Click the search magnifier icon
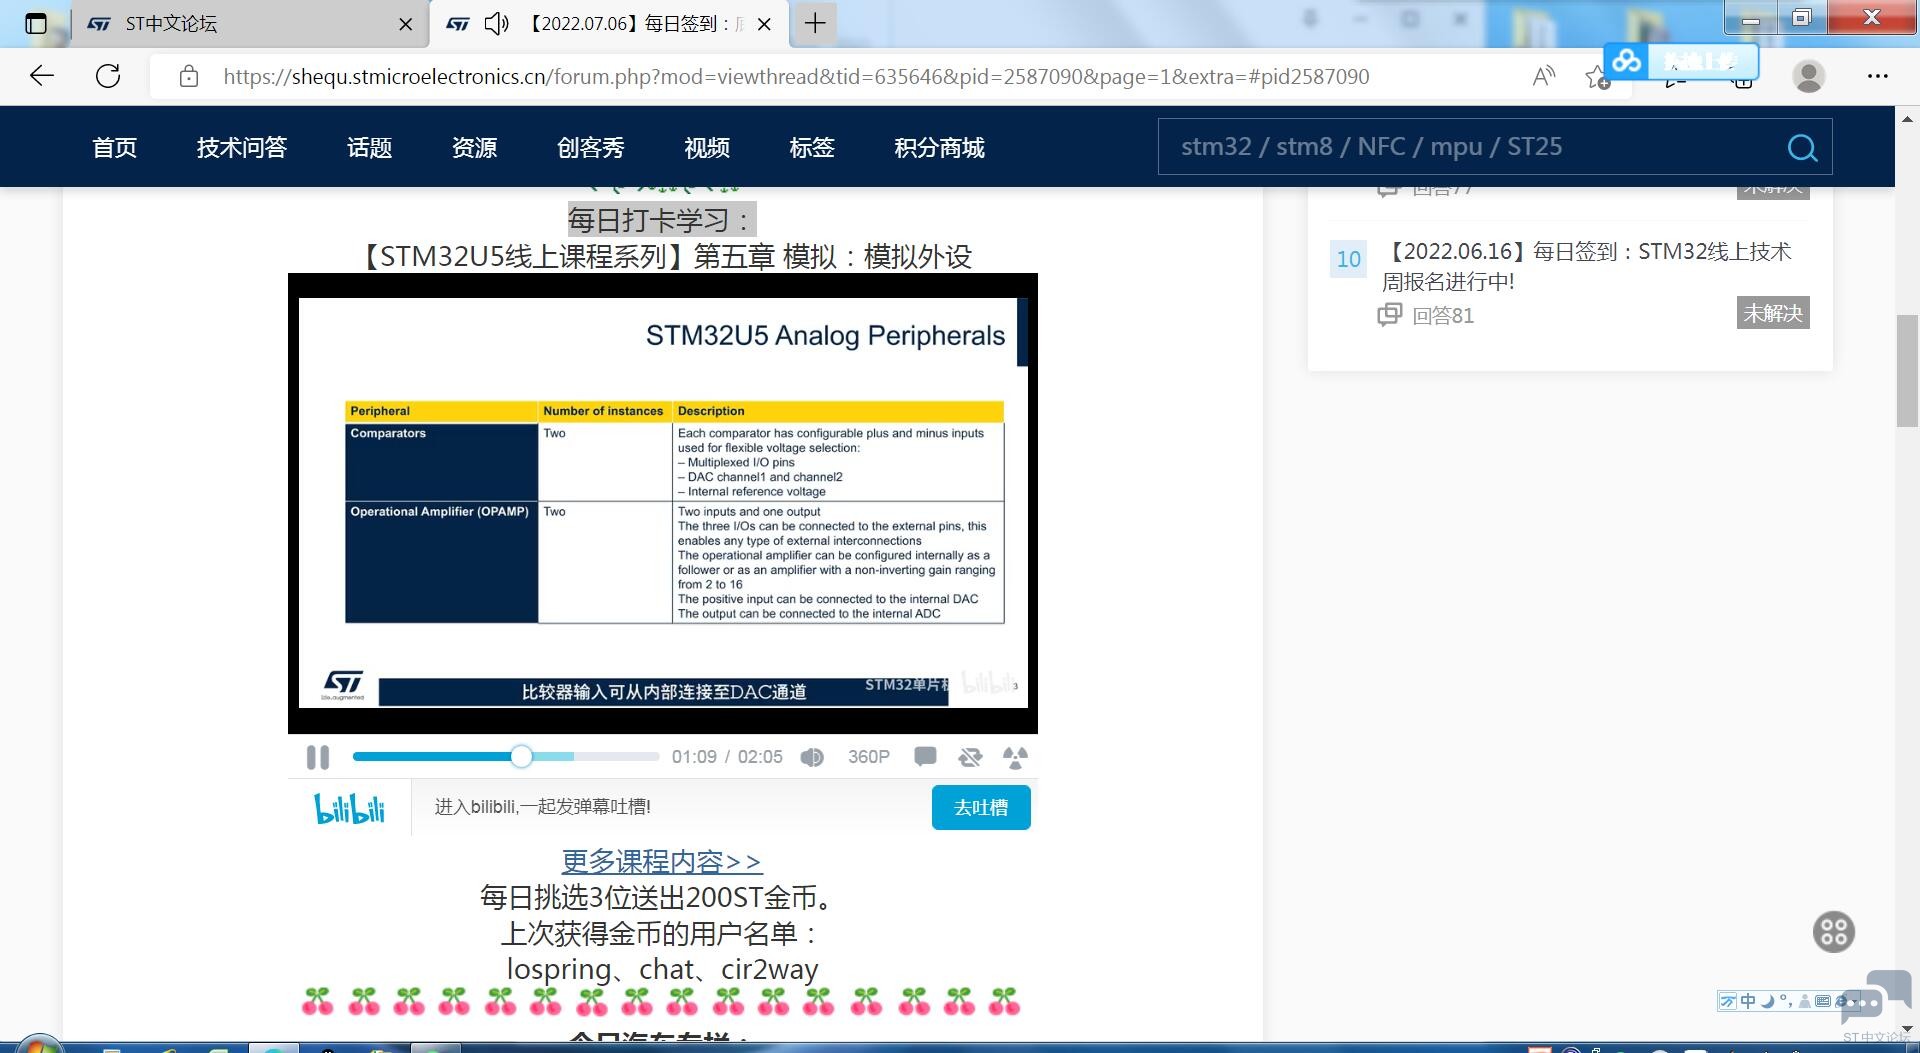 click(x=1802, y=148)
